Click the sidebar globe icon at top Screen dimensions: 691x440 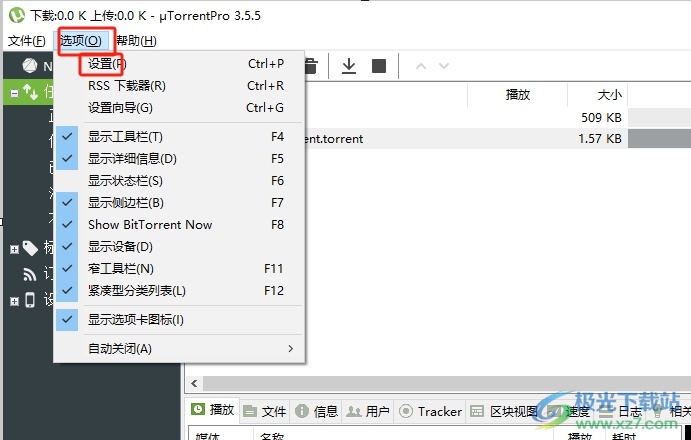point(30,66)
